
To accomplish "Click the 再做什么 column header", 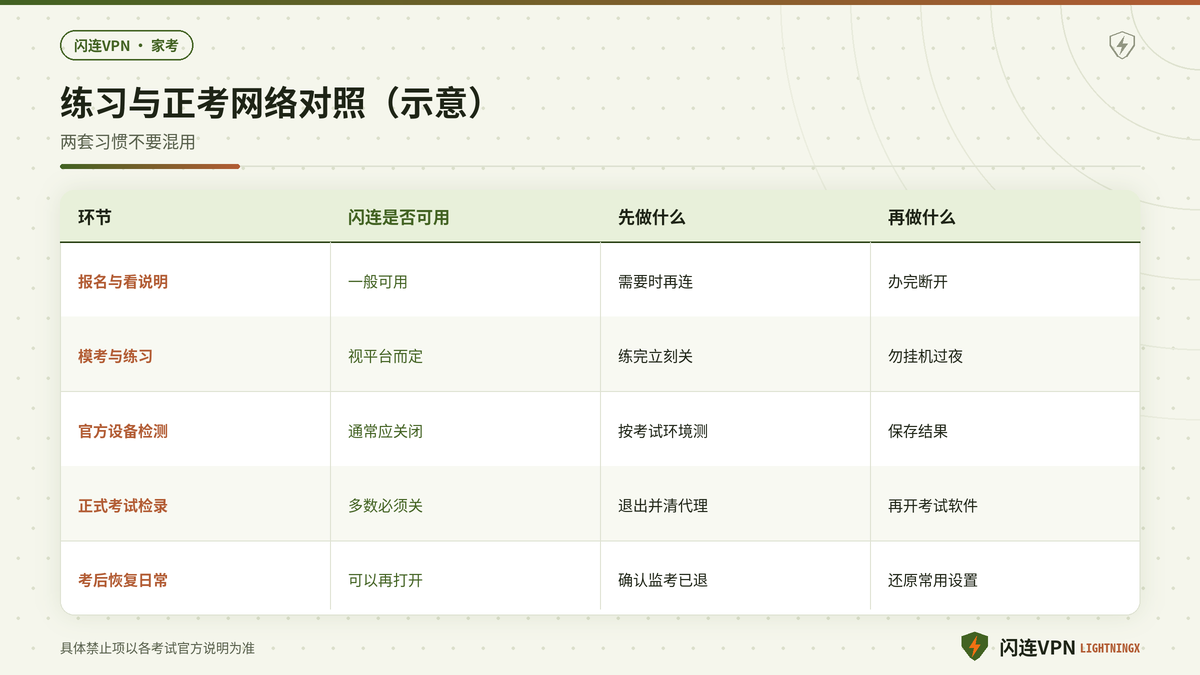I will [x=922, y=217].
